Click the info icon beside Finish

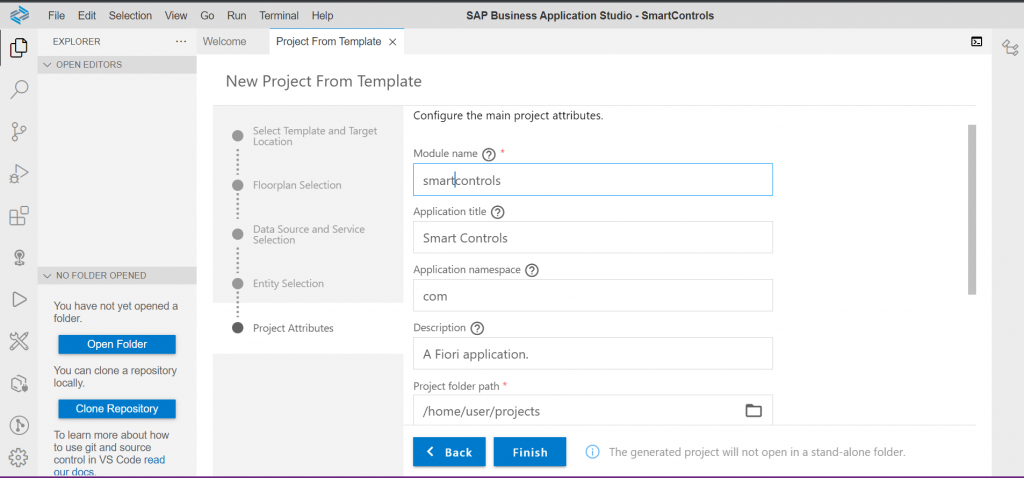coord(592,452)
